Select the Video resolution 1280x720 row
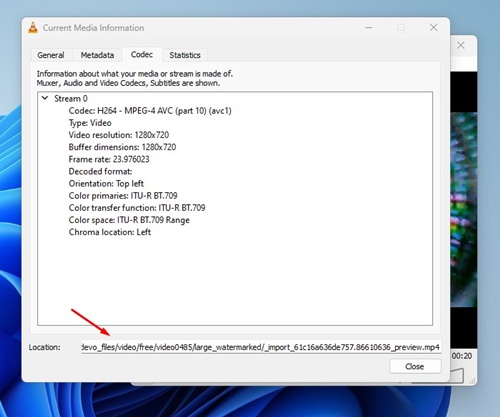The width and height of the screenshot is (500, 417). tap(119, 135)
